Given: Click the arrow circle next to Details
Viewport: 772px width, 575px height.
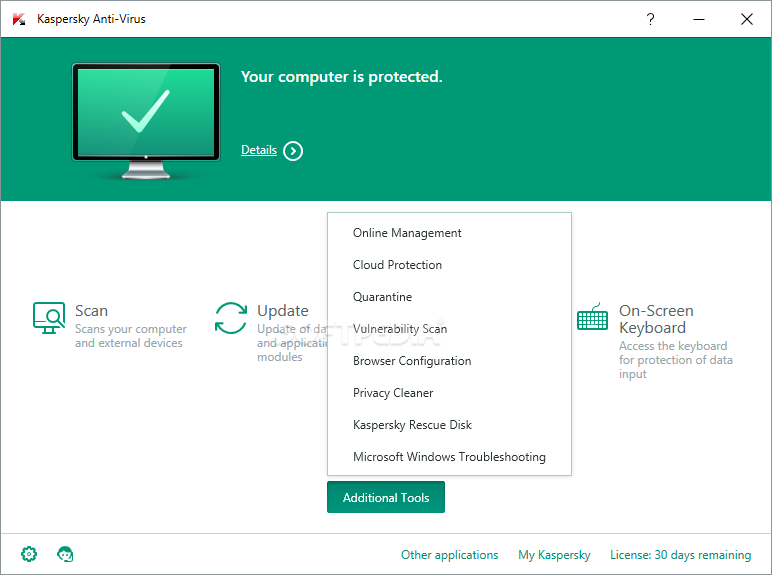Looking at the screenshot, I should point(293,151).
